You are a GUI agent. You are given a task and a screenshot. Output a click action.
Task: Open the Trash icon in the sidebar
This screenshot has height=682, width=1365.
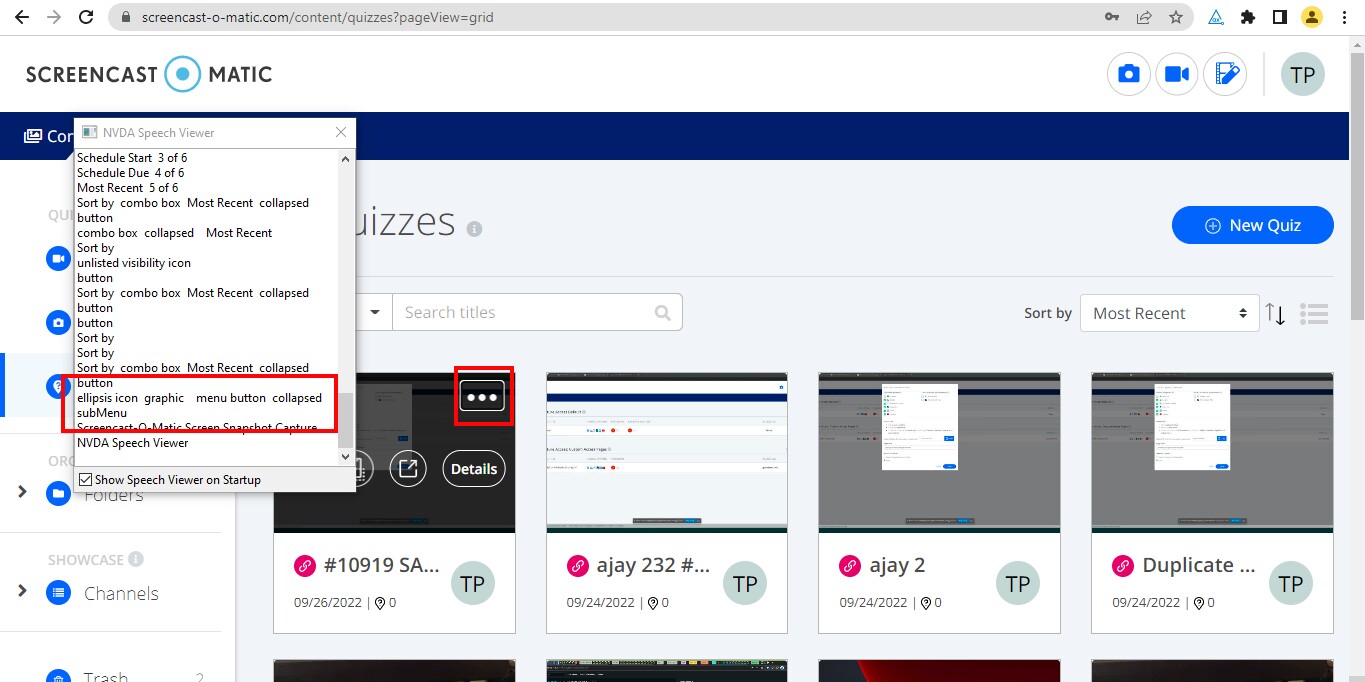(58, 675)
